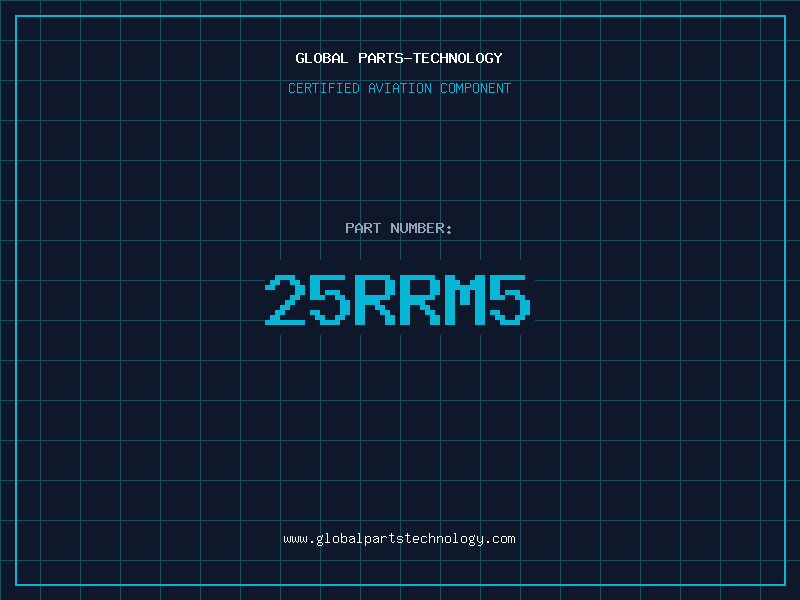This screenshot has width=800, height=600.
Task: Open the www.globalpartstechnology.com link
Action: tap(399, 539)
